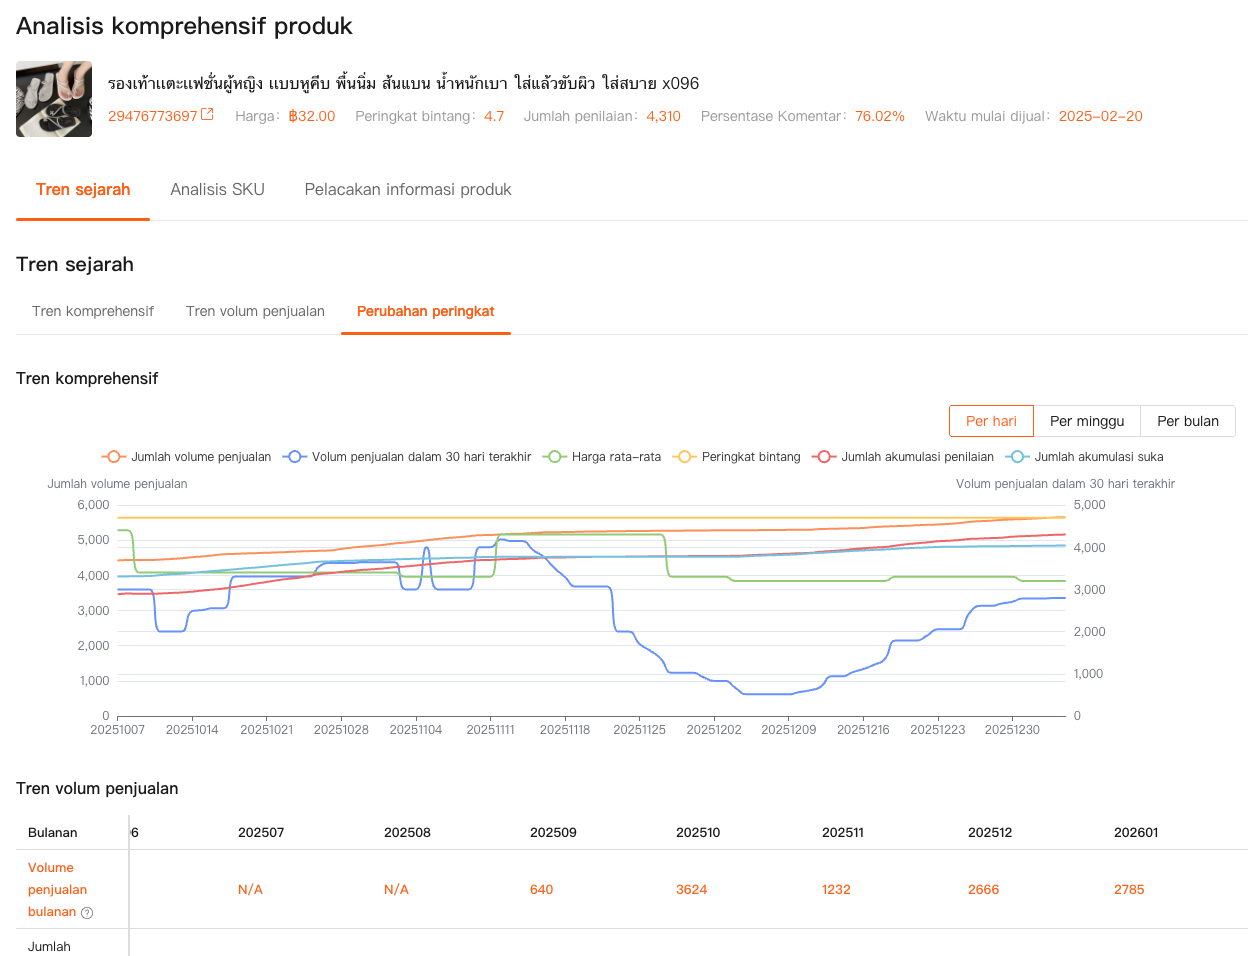This screenshot has width=1255, height=956.
Task: Open the Tren sejarah tab
Action: pyautogui.click(x=83, y=190)
